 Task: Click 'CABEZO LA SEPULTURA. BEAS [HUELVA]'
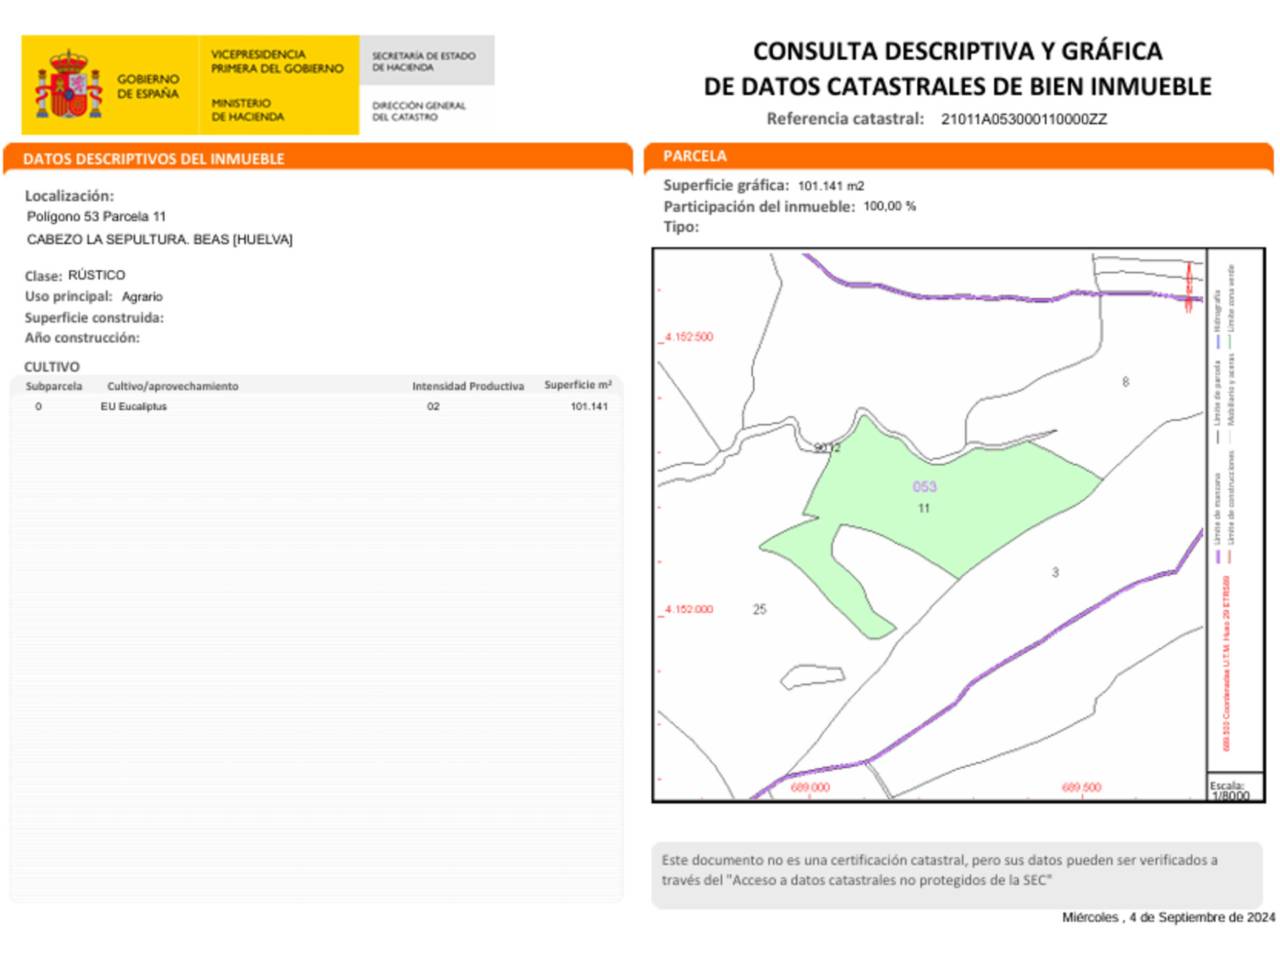click(x=160, y=240)
